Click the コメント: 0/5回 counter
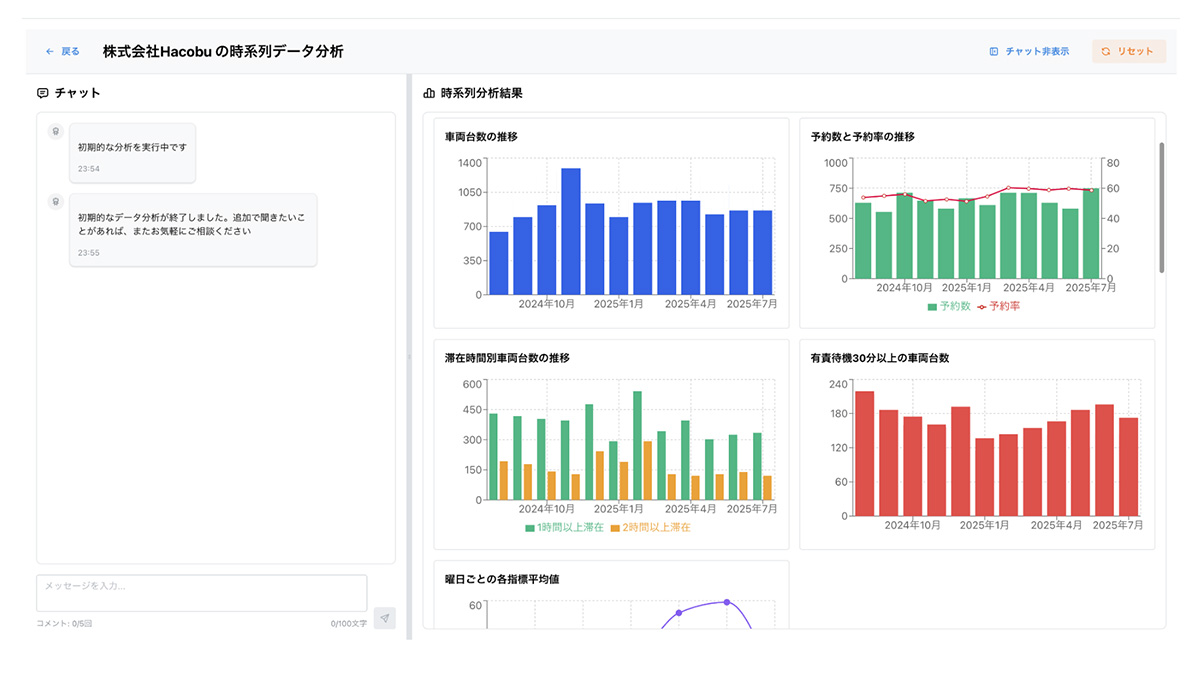The image size is (1200, 675). tap(64, 623)
